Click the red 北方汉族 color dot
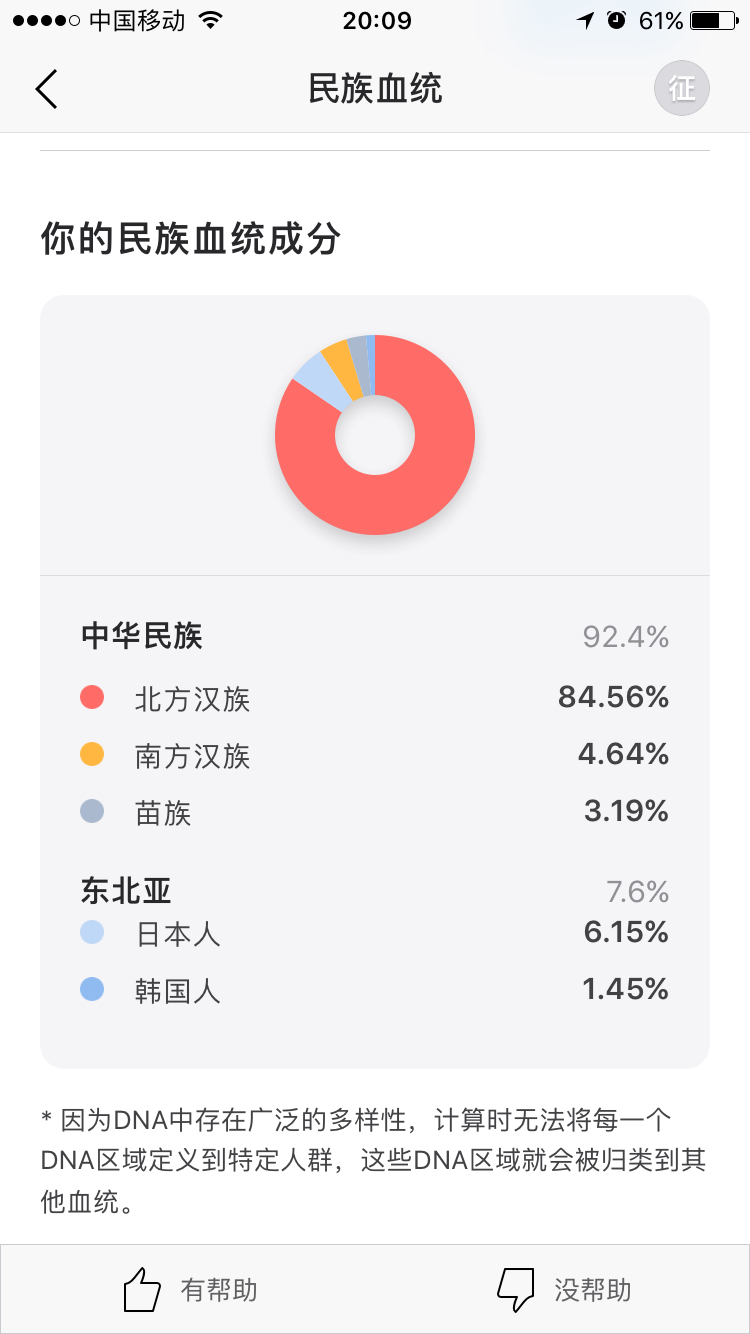 pos(92,697)
